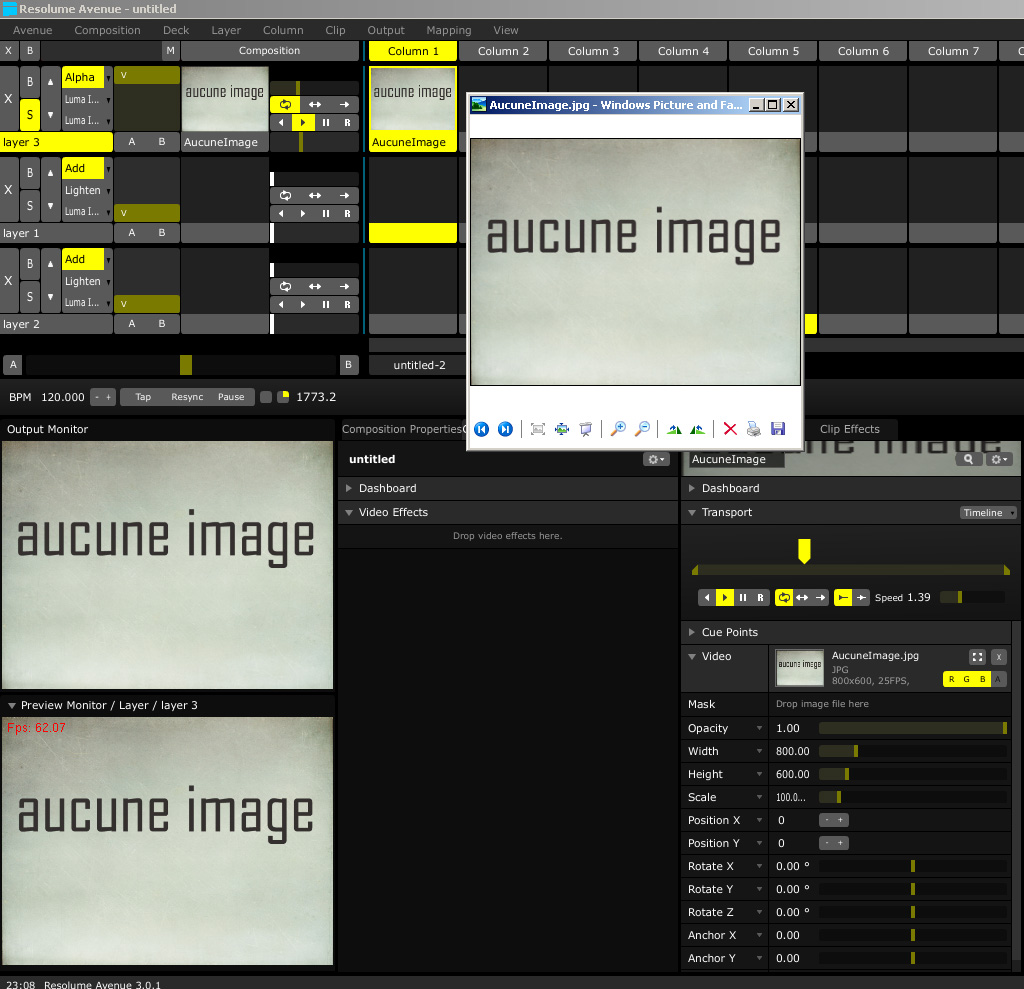Open Deck menu

(176, 30)
